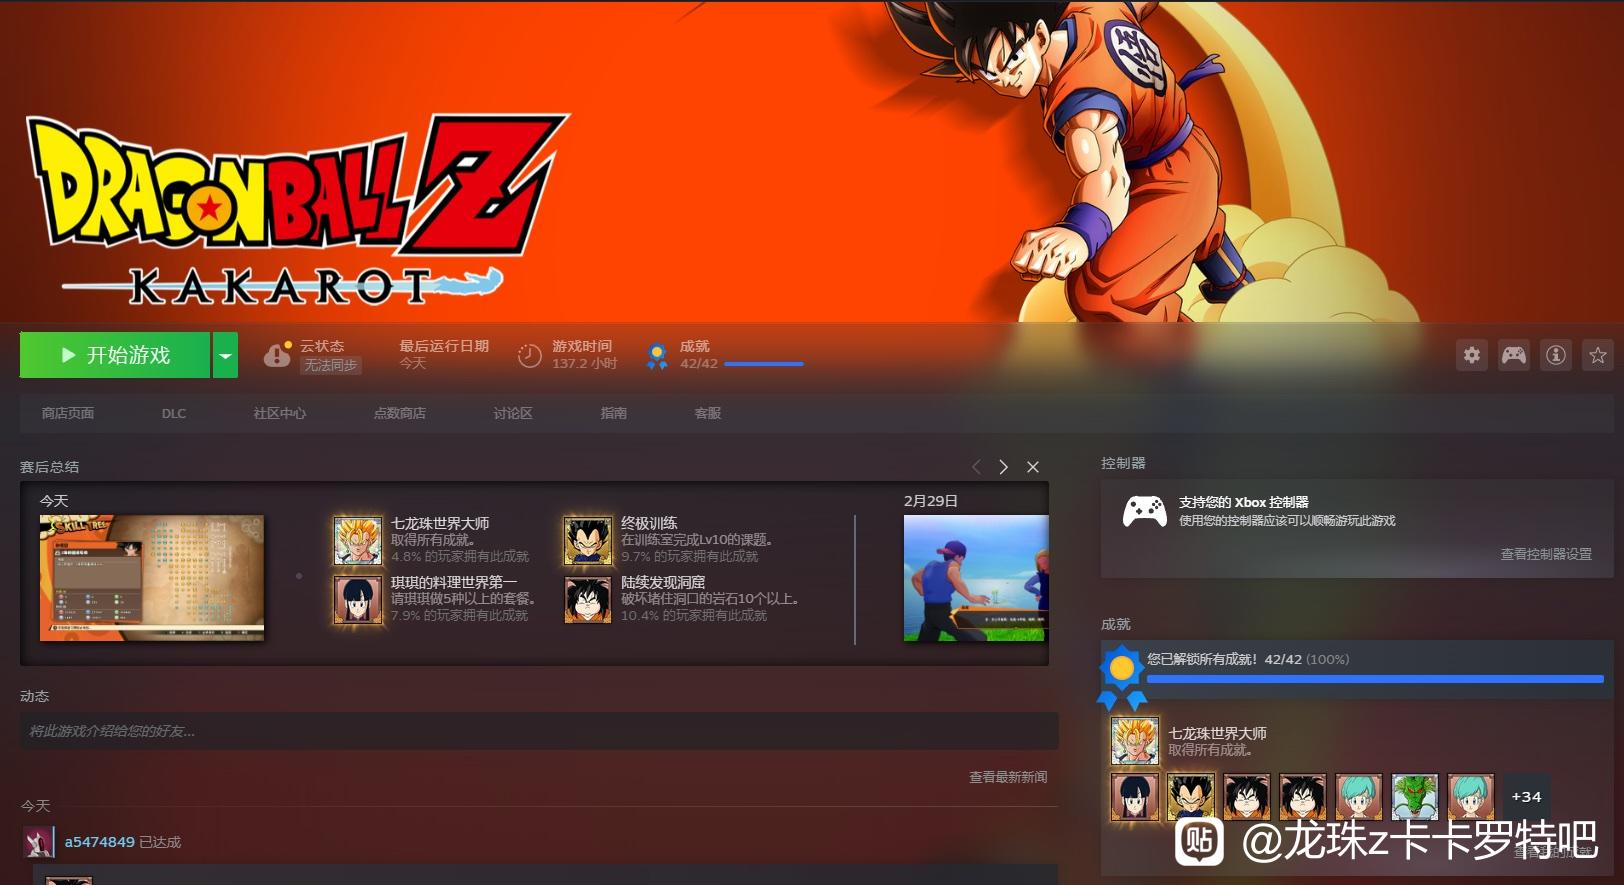This screenshot has width=1624, height=885.
Task: Open 查看控制器设置 link
Action: pyautogui.click(x=1546, y=554)
